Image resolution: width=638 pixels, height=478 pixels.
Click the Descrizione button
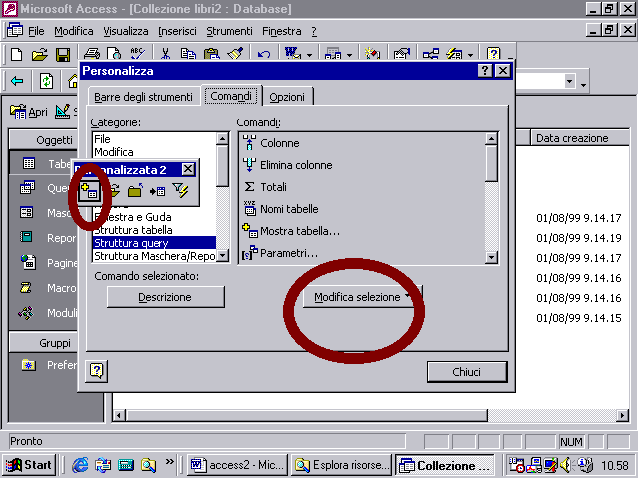[165, 297]
